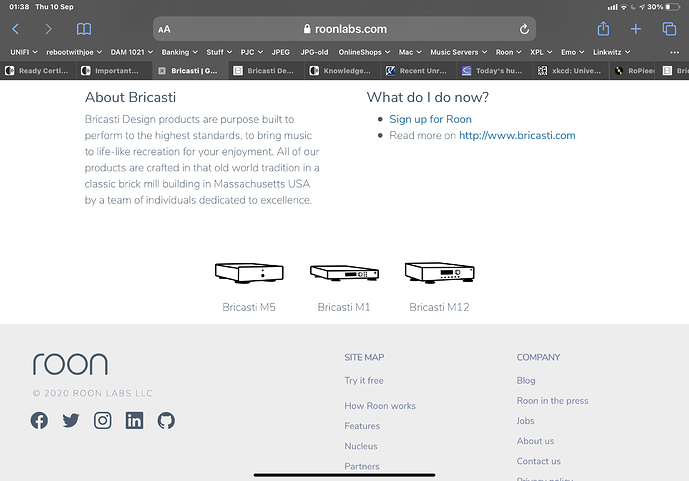The image size is (689, 481).
Task: Expand the OnlineShops bookmarks folder
Action: coord(364,52)
